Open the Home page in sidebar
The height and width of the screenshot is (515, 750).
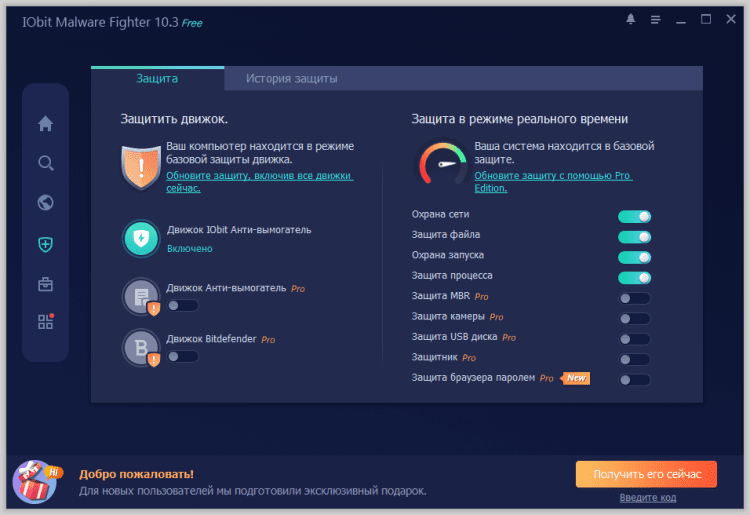[x=45, y=123]
